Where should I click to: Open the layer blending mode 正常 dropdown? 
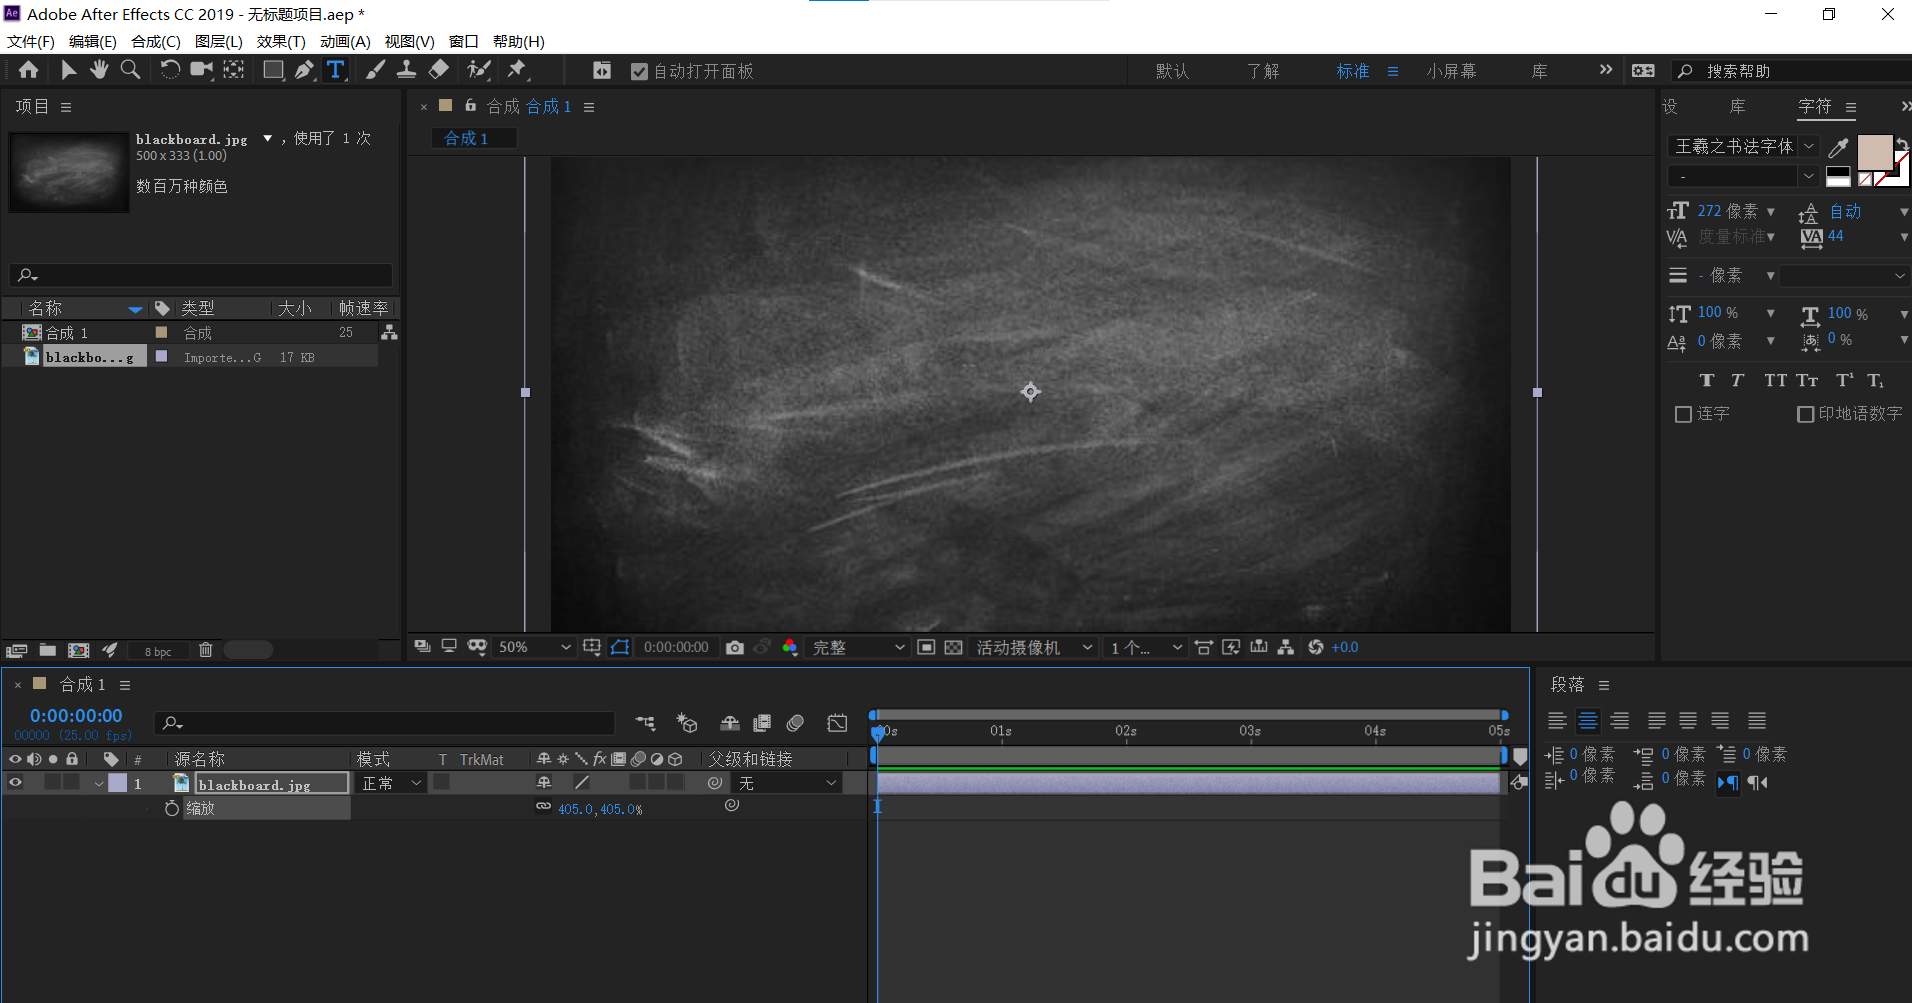(392, 783)
